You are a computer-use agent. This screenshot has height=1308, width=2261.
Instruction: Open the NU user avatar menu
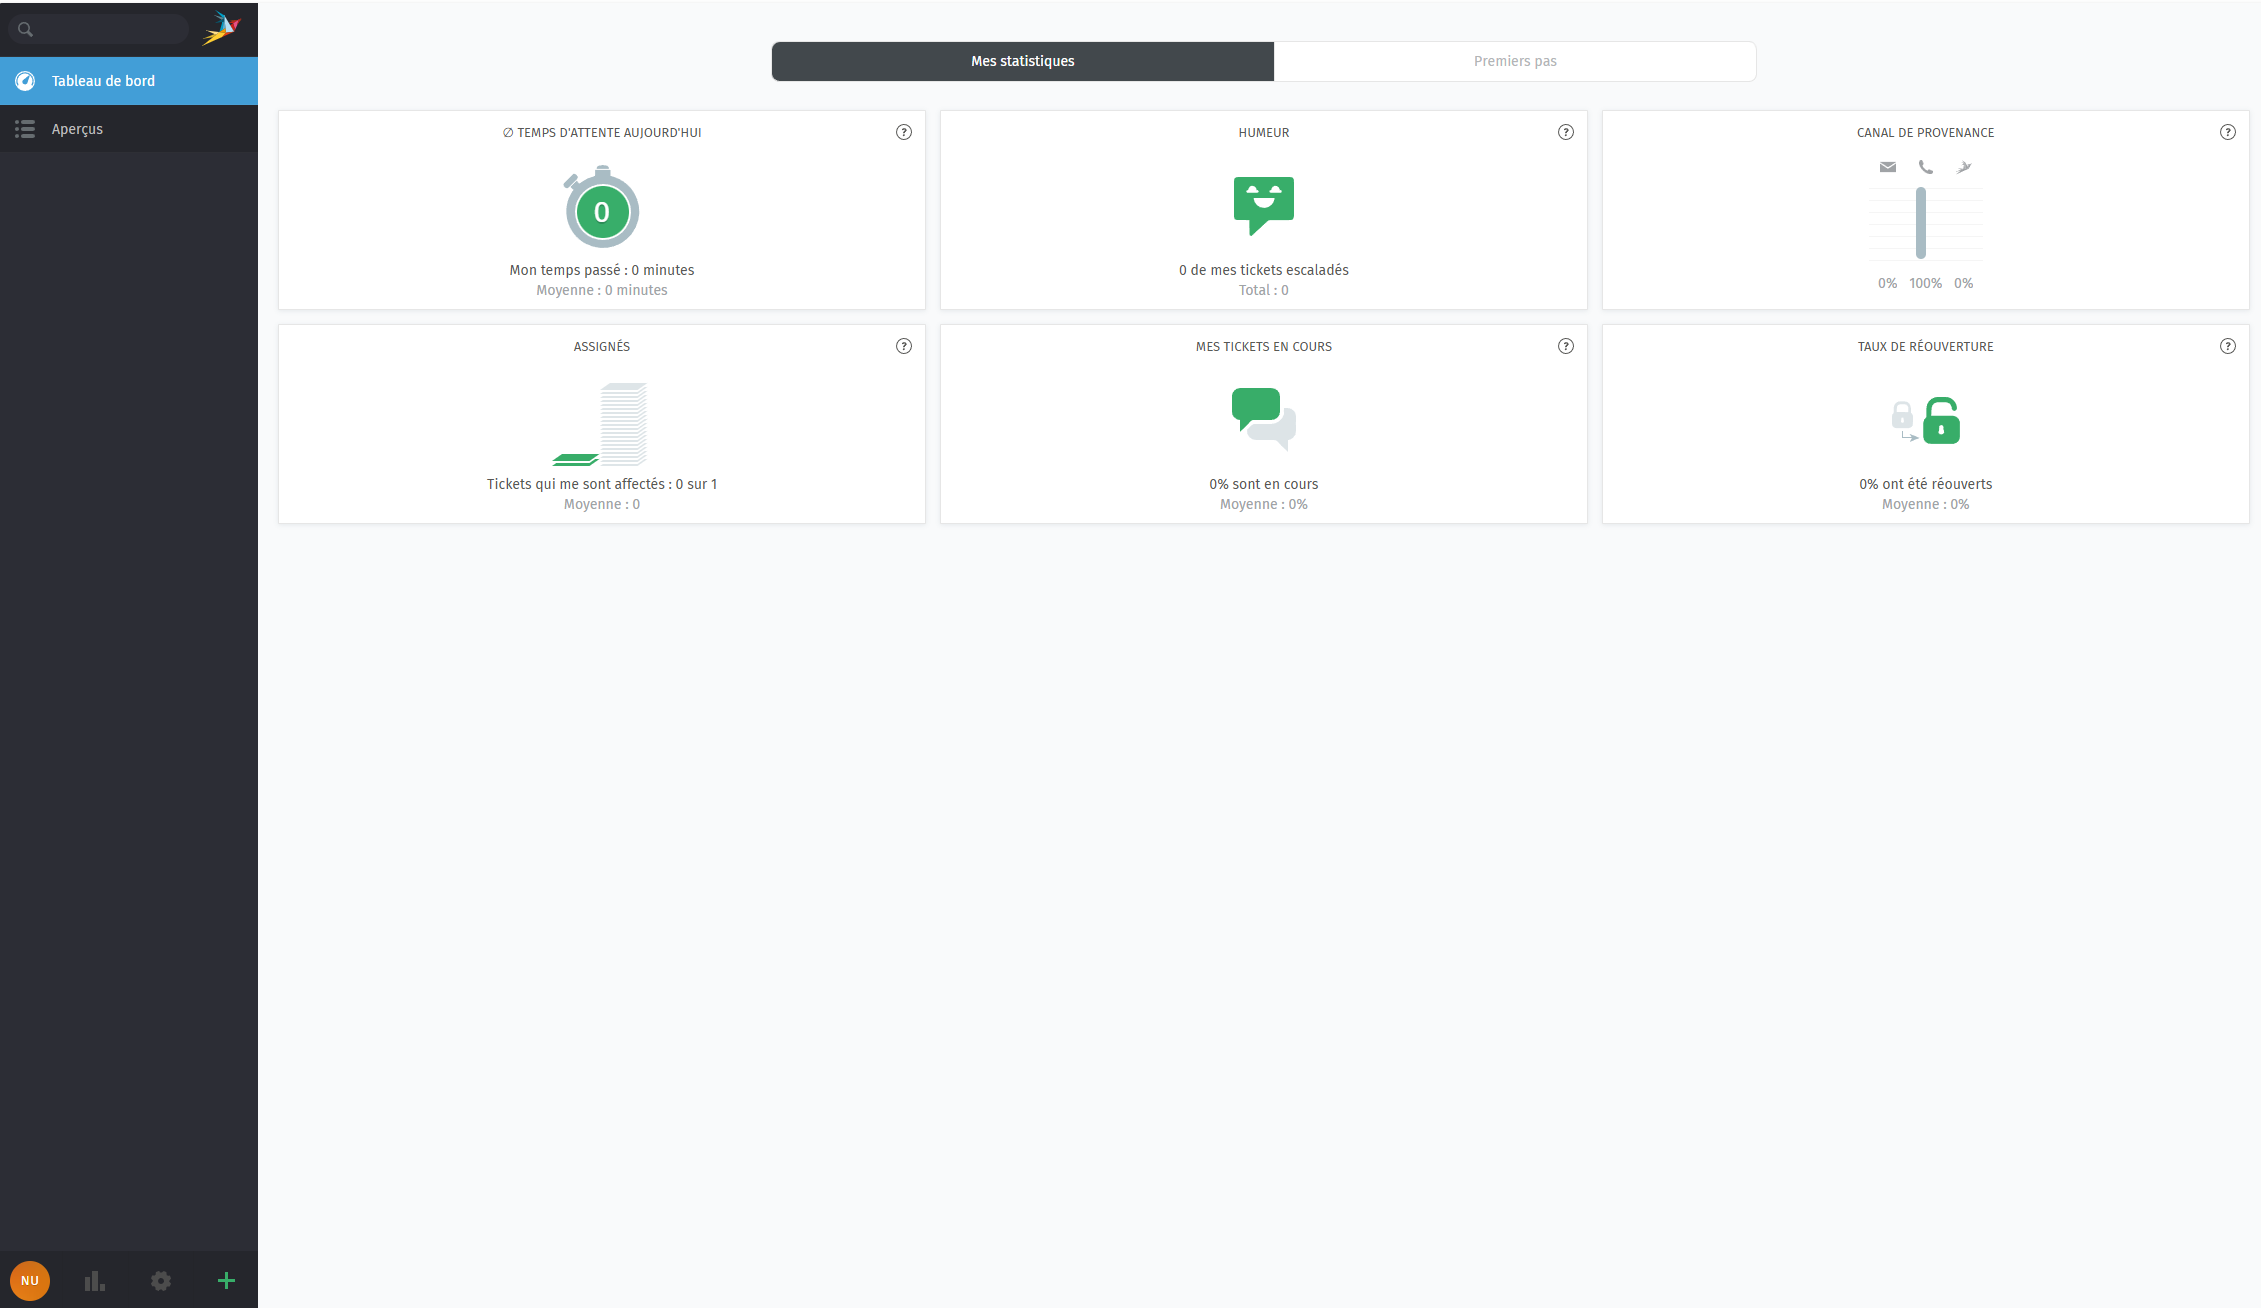(30, 1280)
